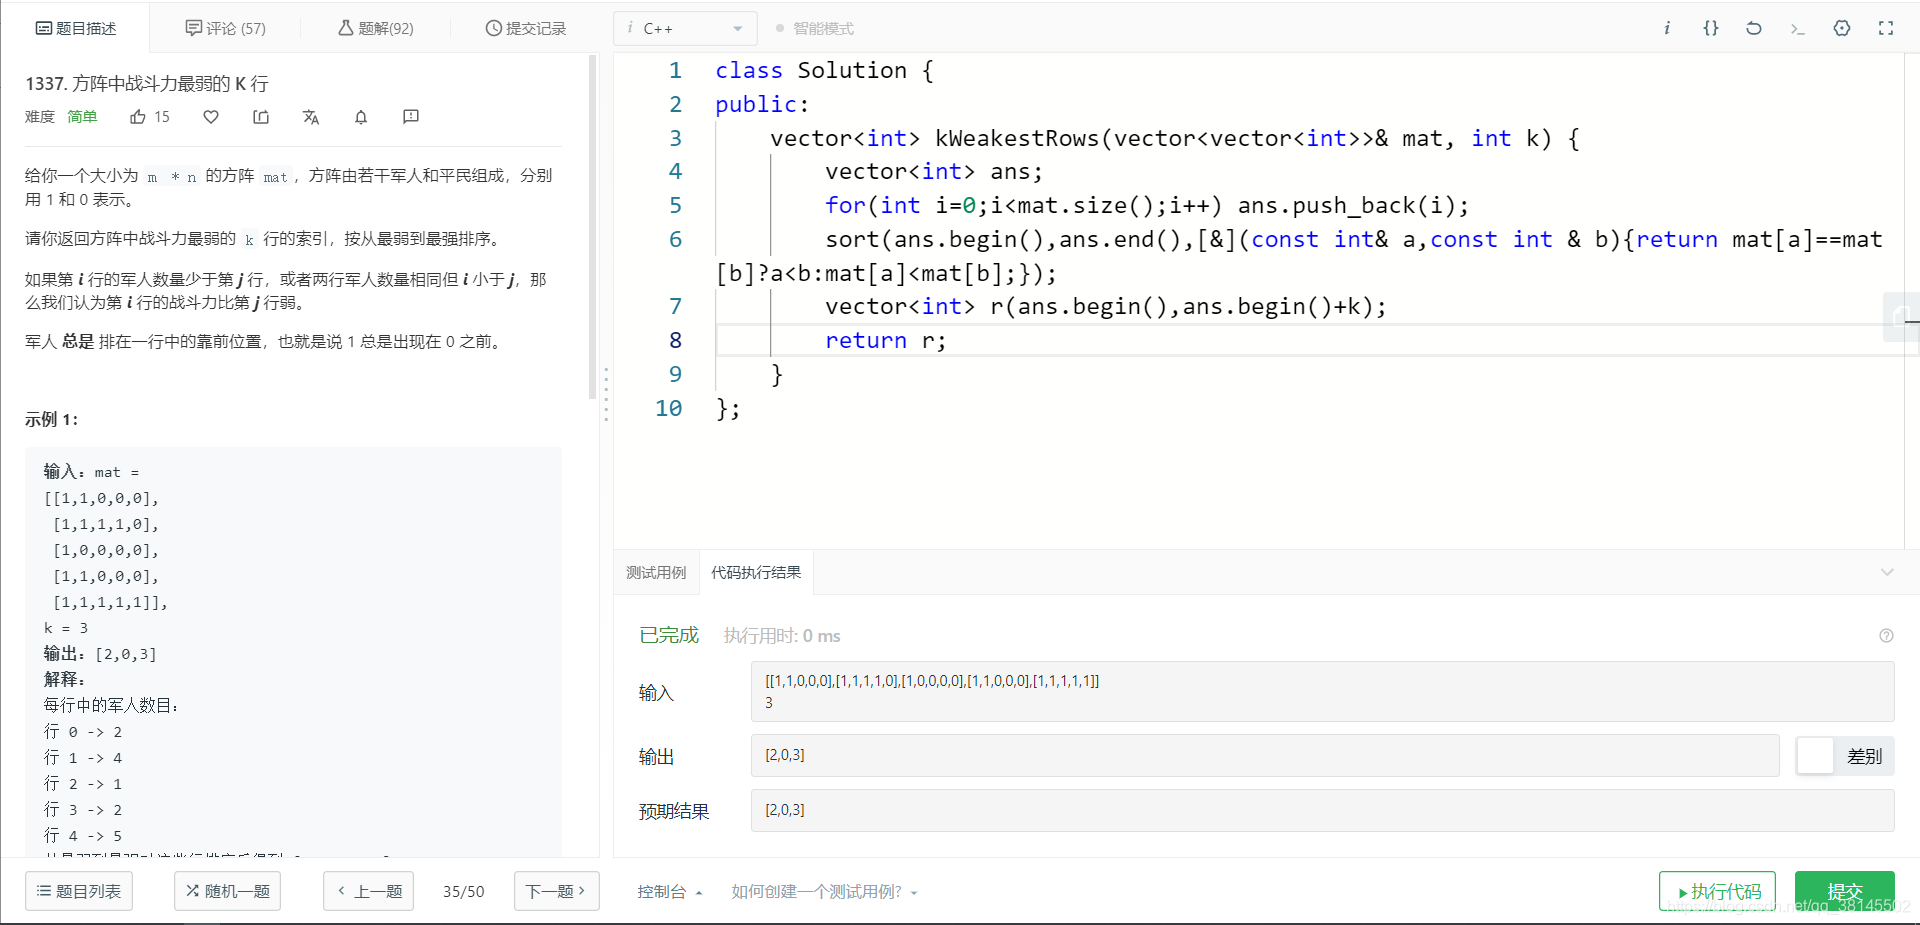Click the 执行用时: 0 ms text
Screen dimensions: 1920x925
click(782, 636)
